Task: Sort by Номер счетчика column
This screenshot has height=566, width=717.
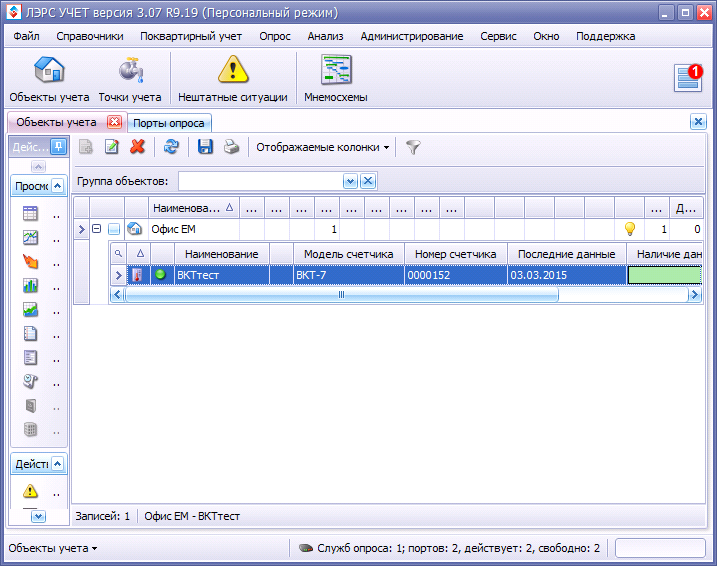Action: pos(455,254)
